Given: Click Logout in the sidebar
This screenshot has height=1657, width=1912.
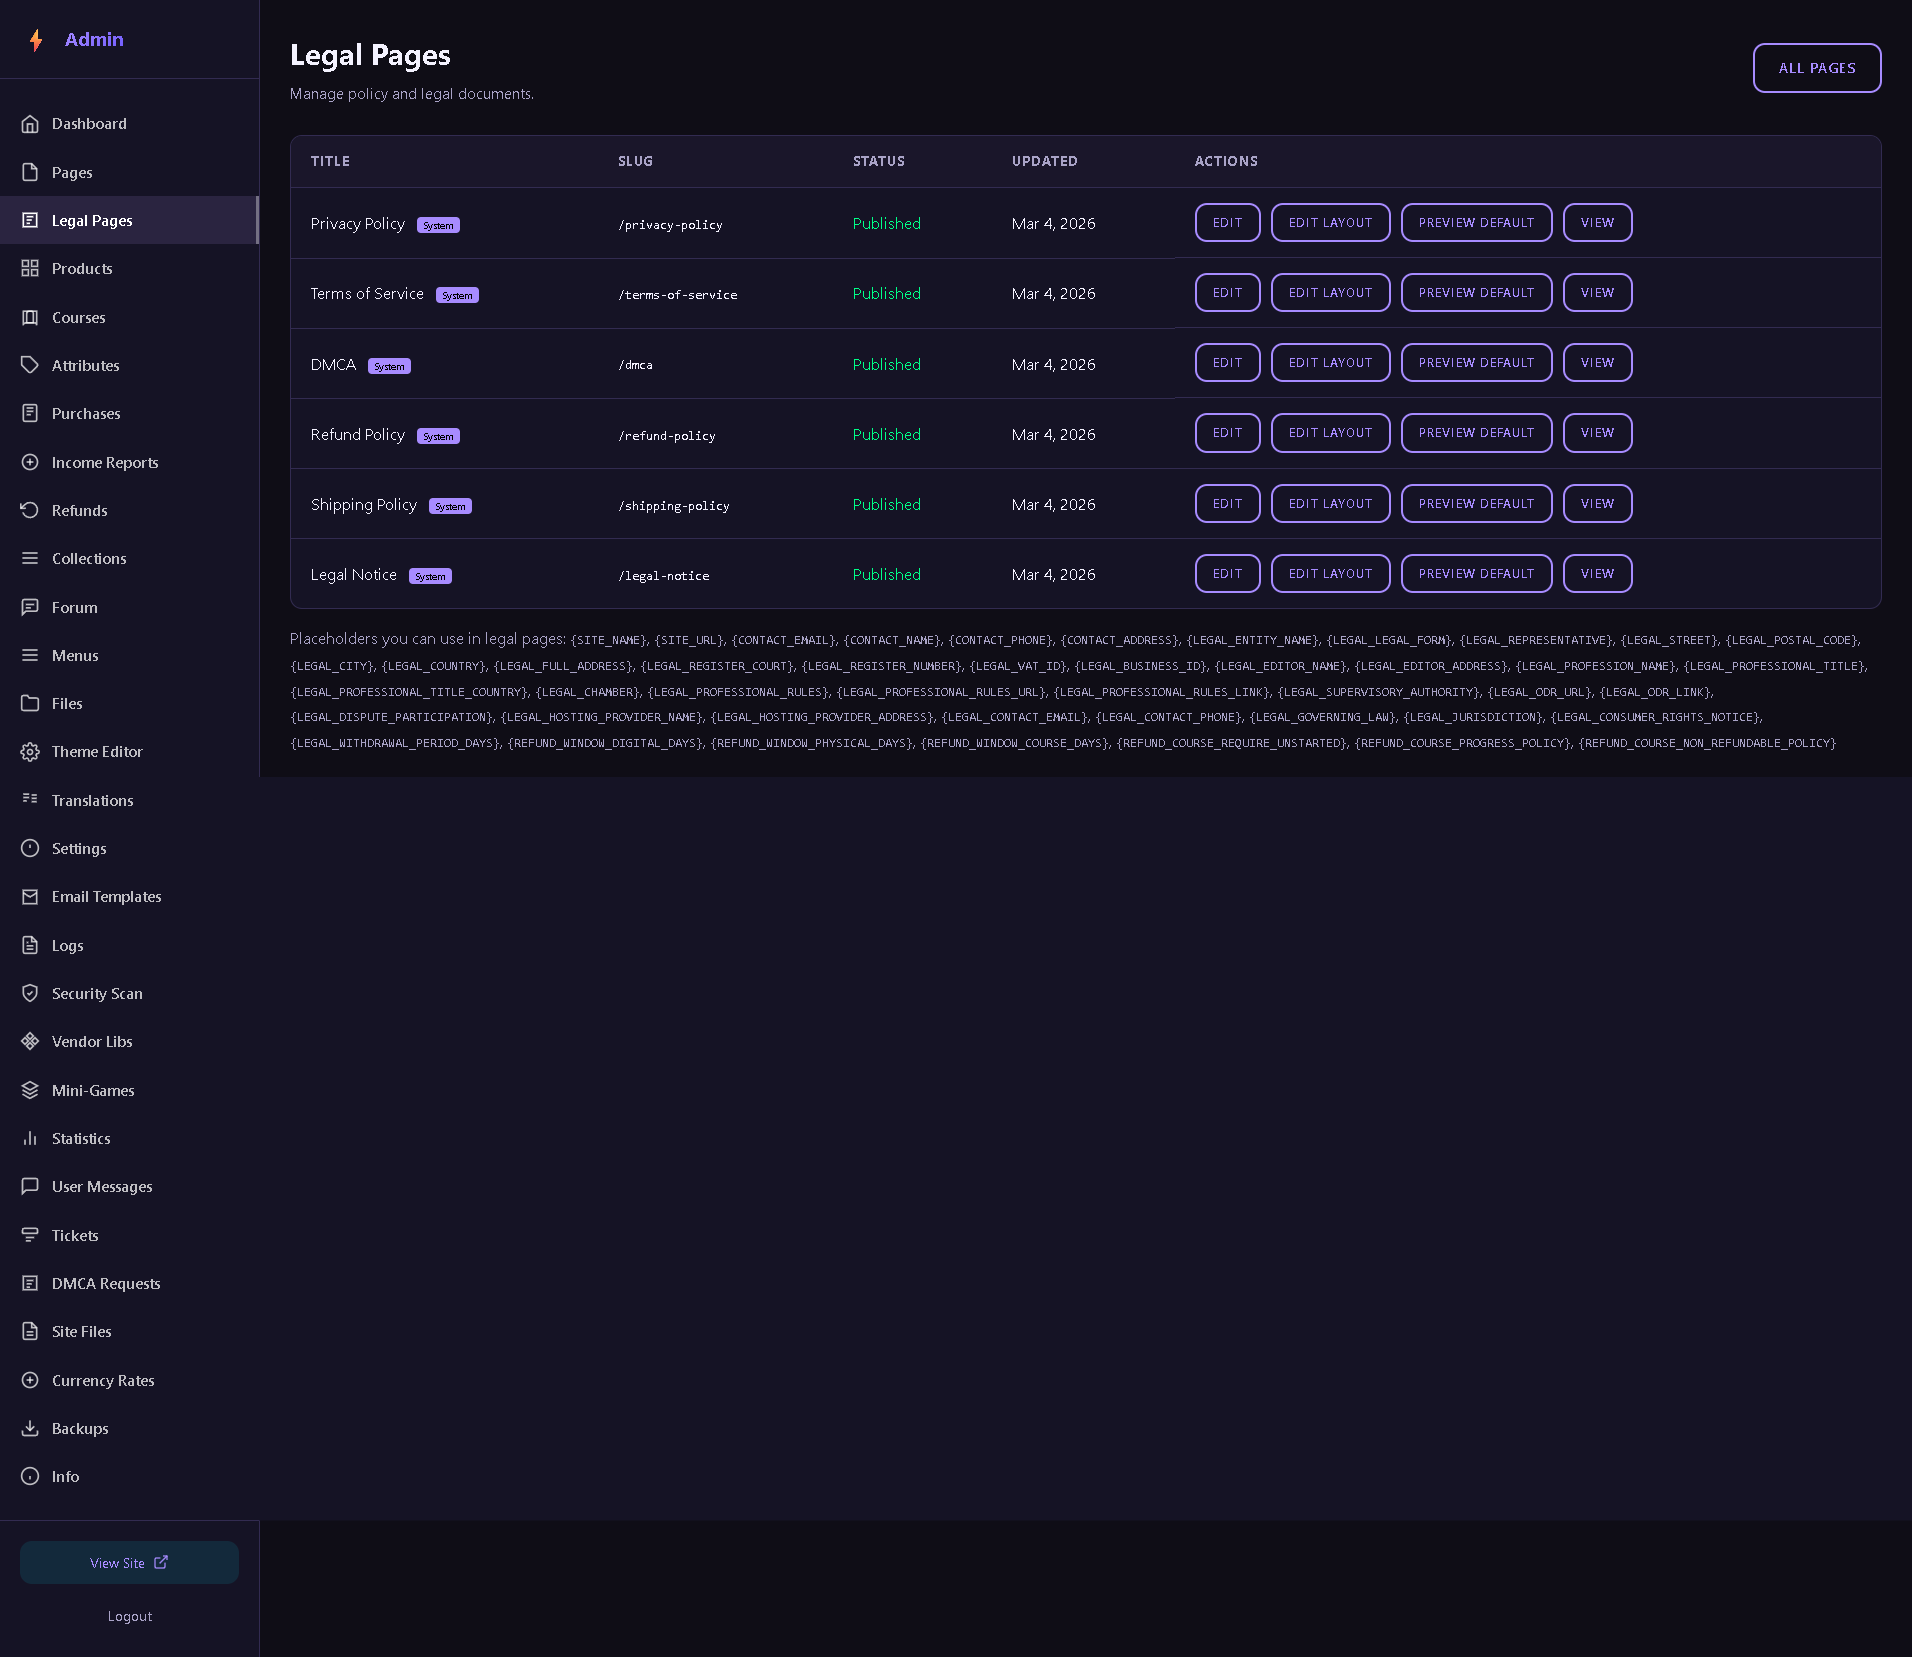Looking at the screenshot, I should point(130,1616).
